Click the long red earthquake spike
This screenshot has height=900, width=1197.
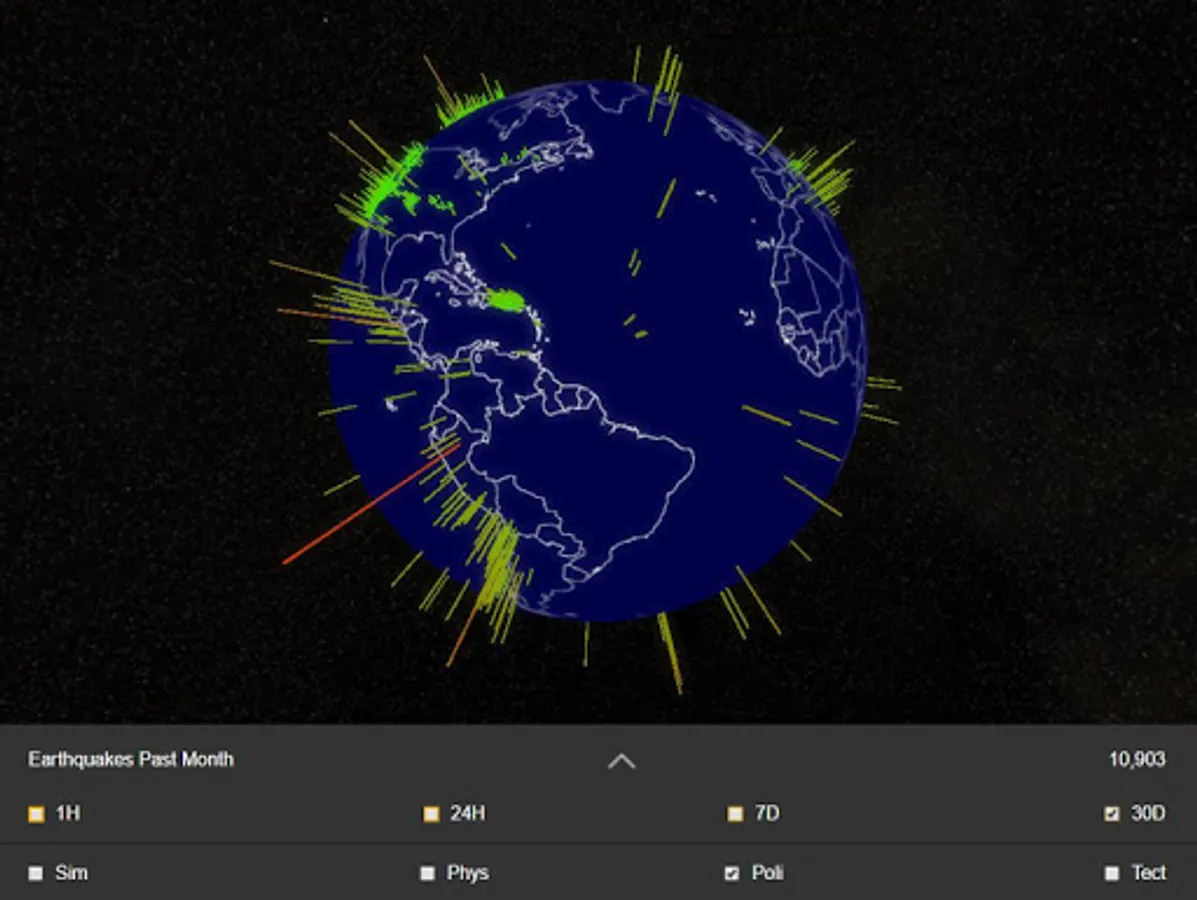pyautogui.click(x=372, y=505)
